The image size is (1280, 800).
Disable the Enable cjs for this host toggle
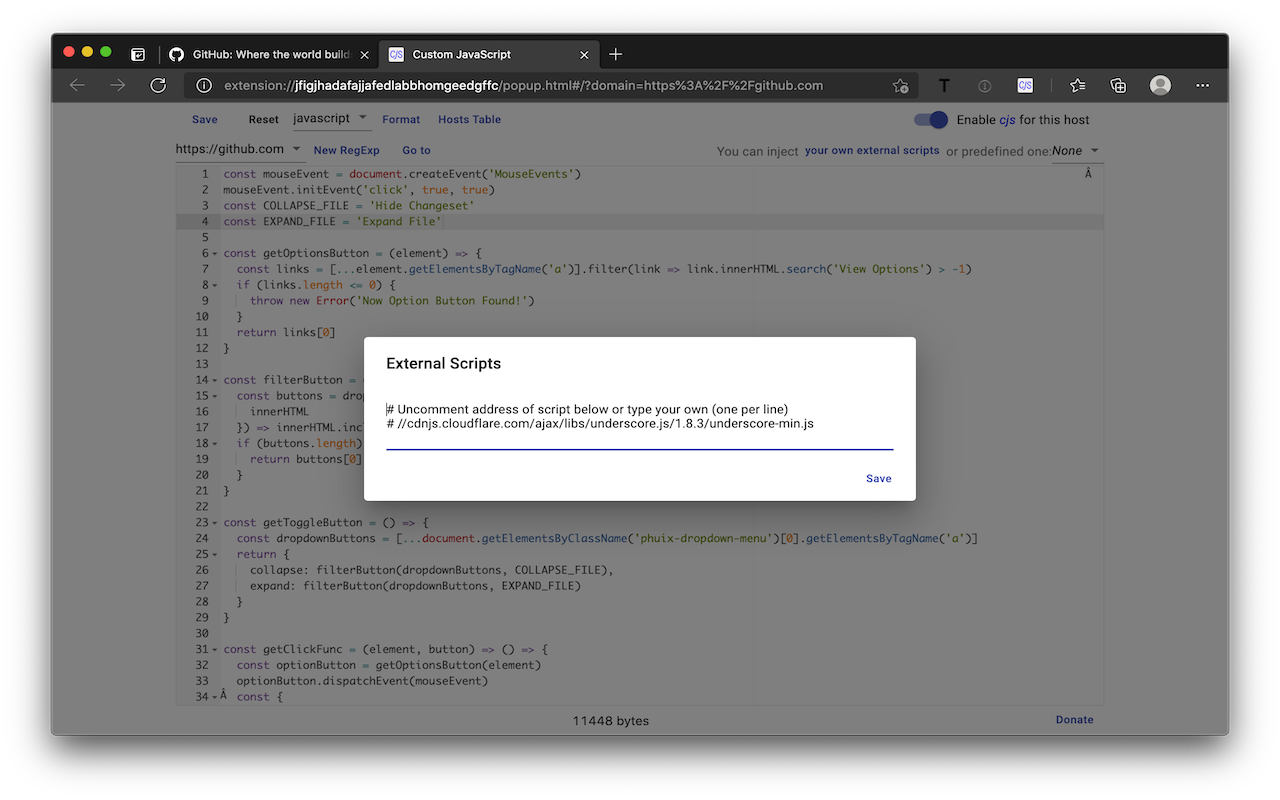pos(930,119)
